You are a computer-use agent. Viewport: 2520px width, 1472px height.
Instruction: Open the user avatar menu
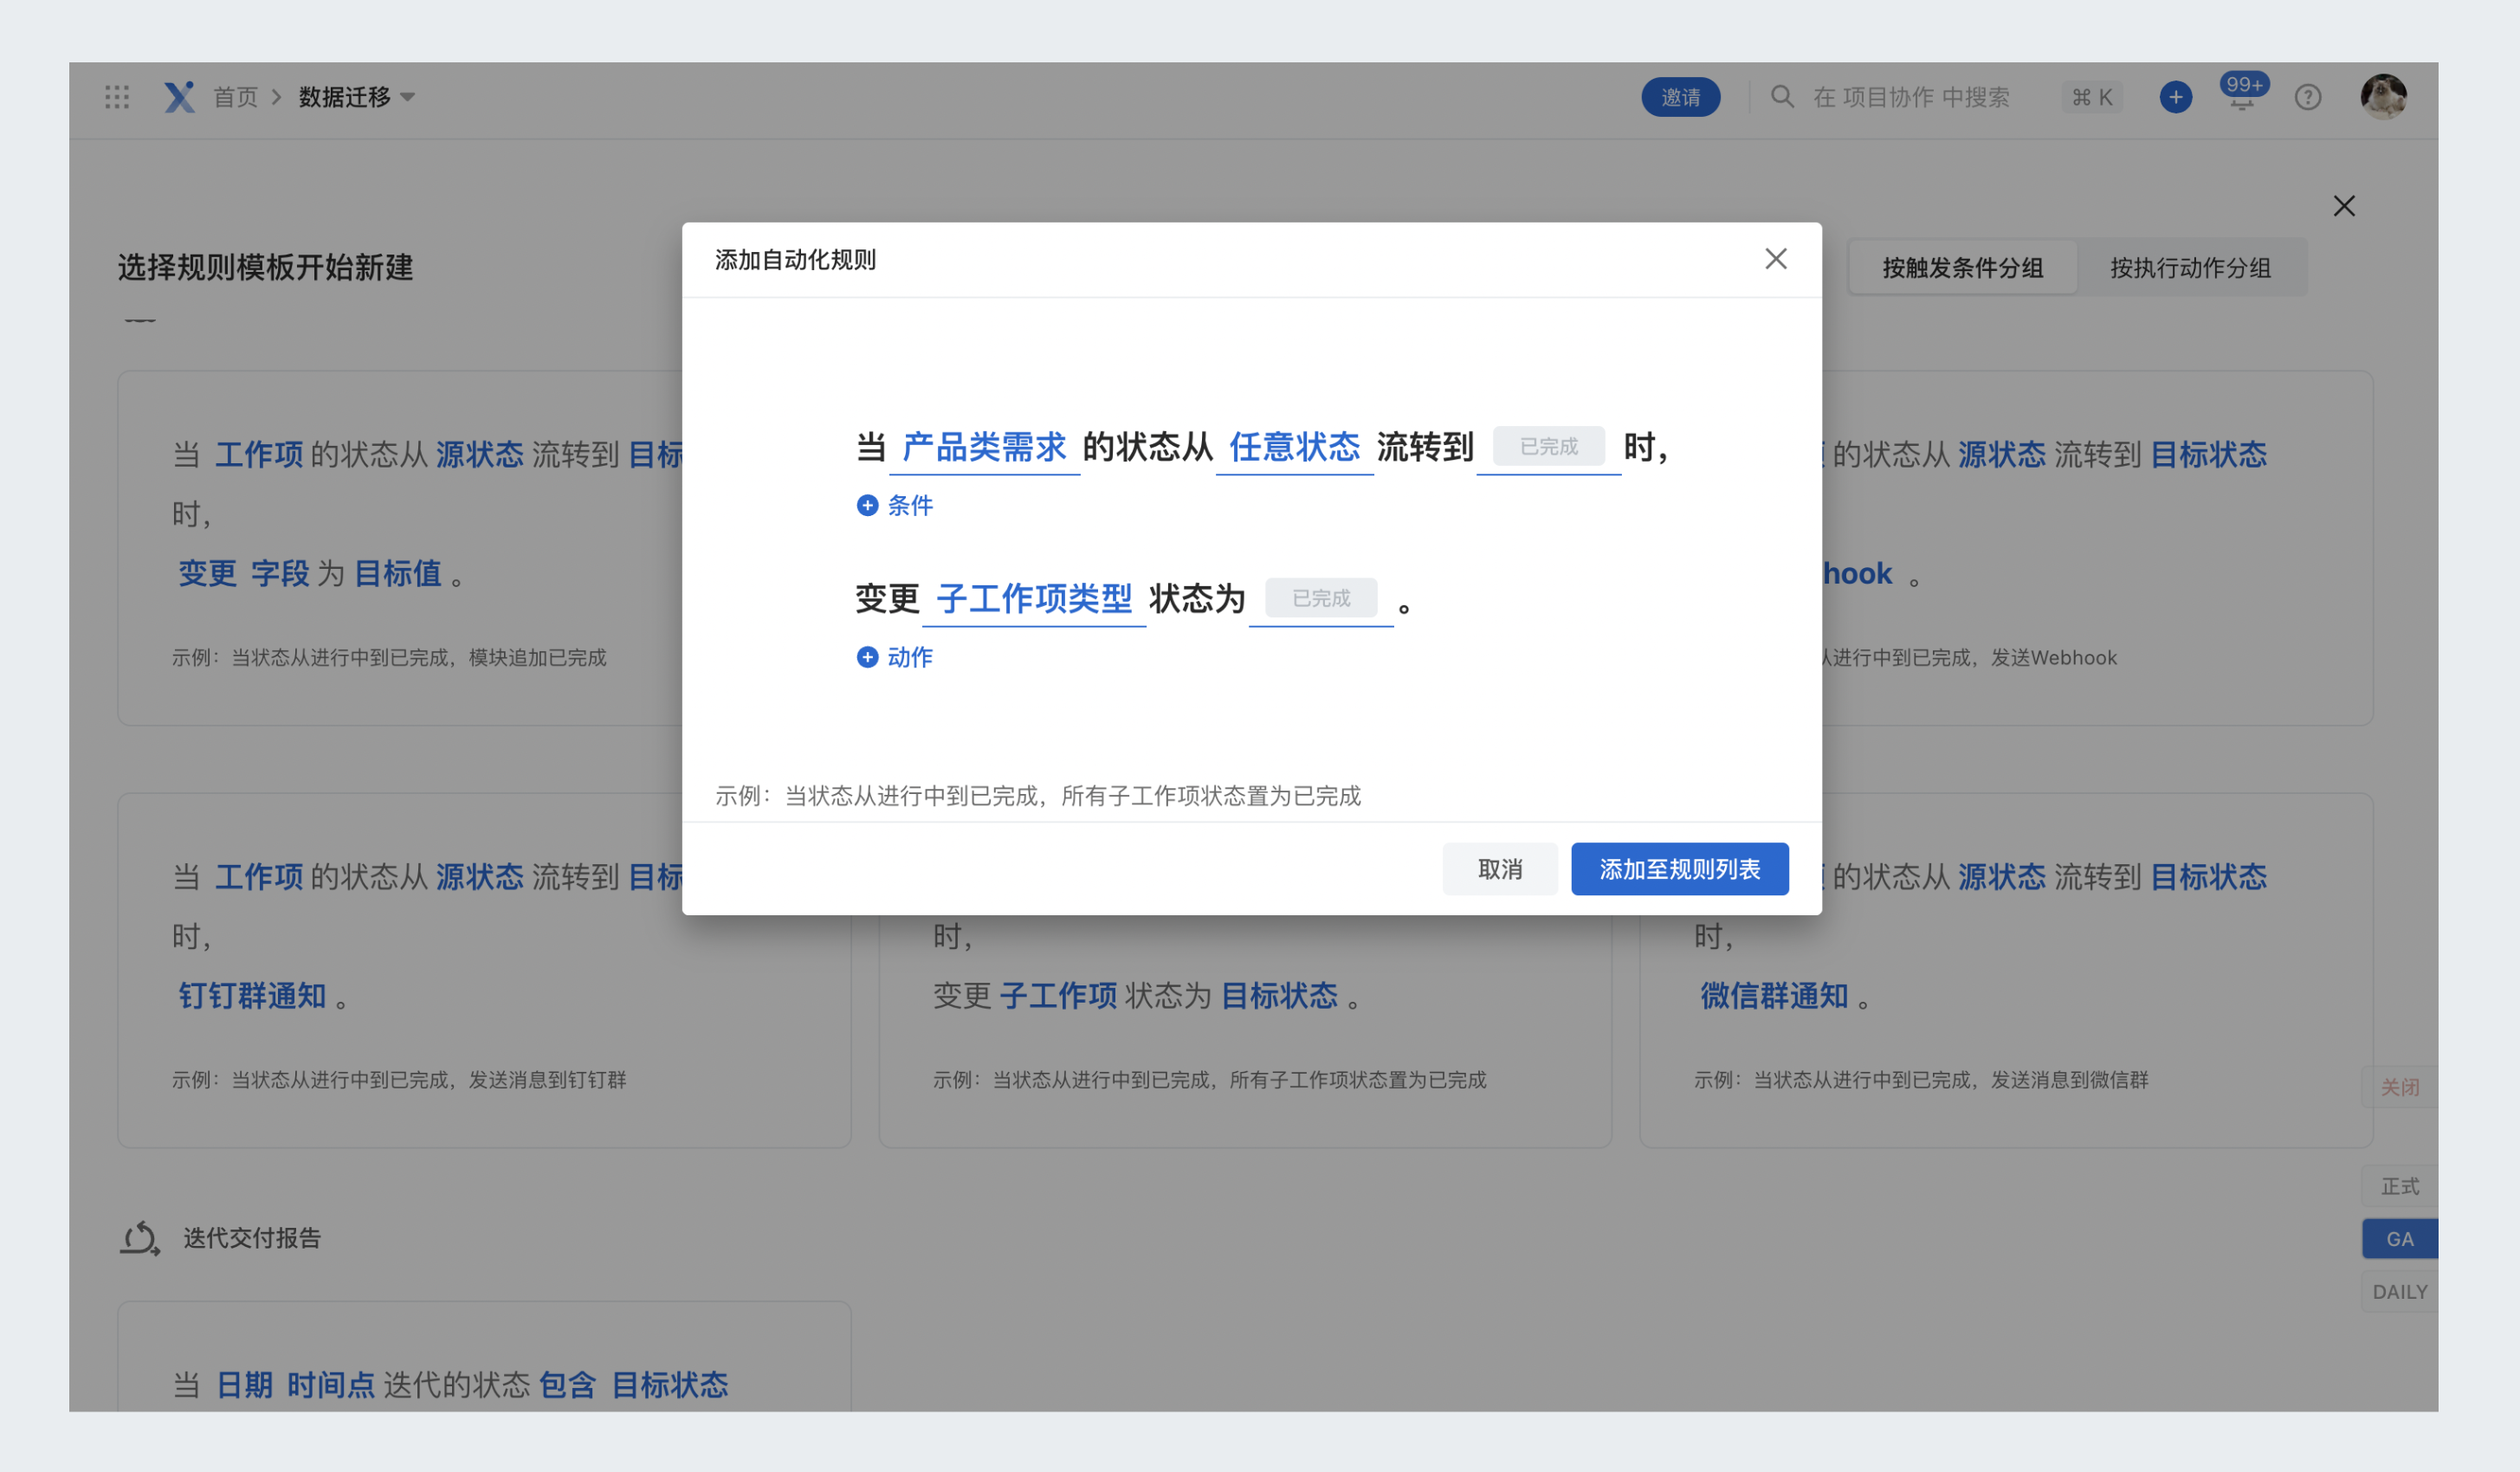2383,97
